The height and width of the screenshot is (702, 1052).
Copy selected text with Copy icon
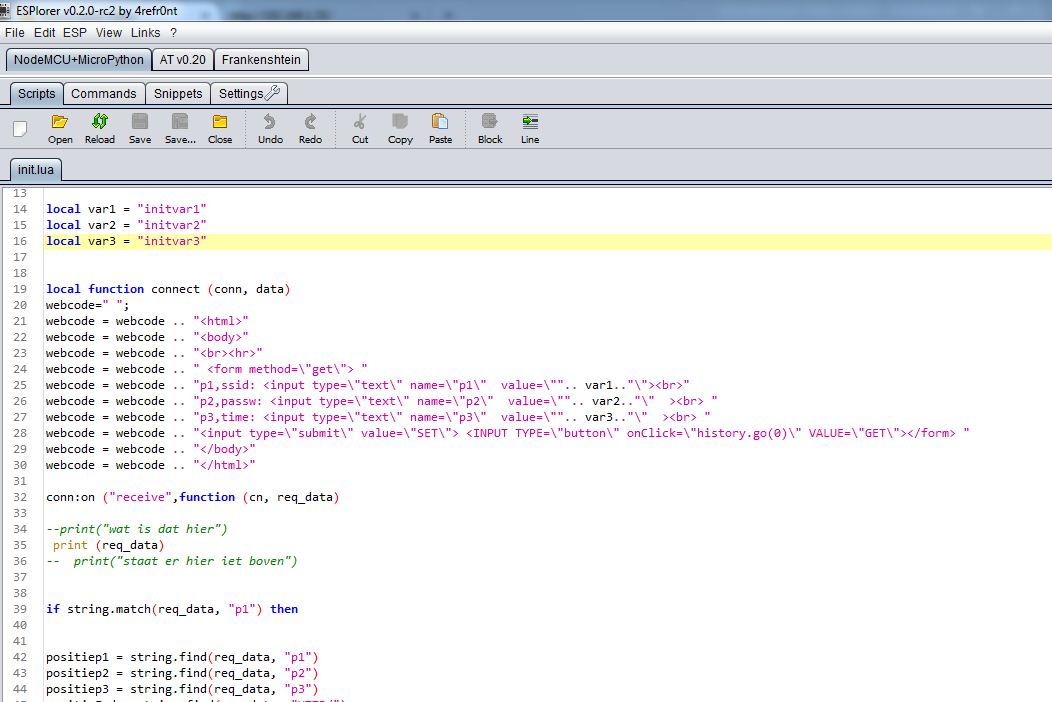click(x=400, y=129)
